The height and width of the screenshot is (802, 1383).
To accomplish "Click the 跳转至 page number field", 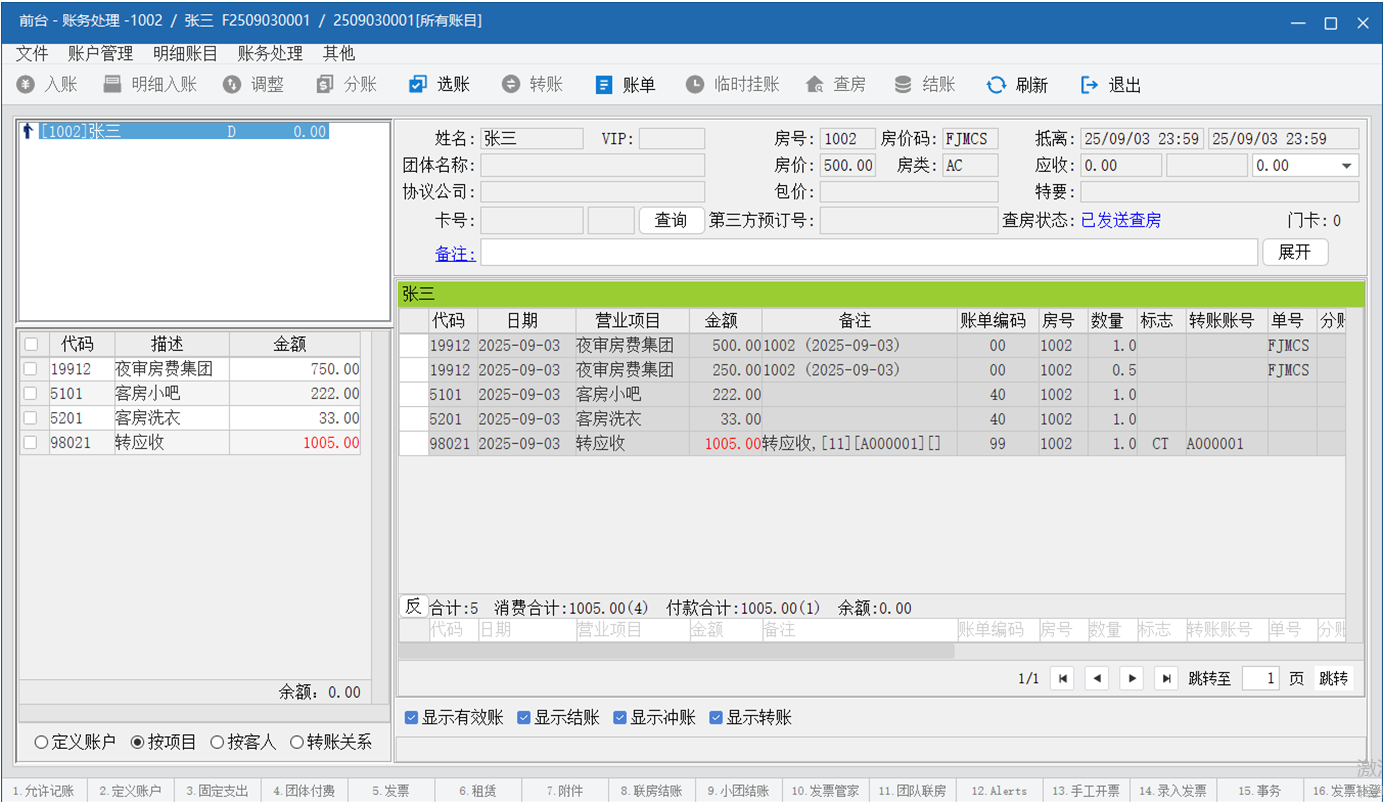I will coord(1261,678).
